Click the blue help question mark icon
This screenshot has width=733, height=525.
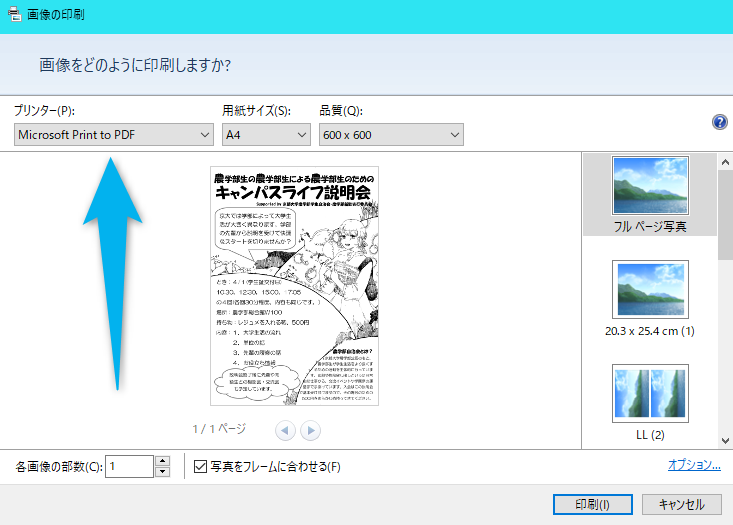point(719,122)
